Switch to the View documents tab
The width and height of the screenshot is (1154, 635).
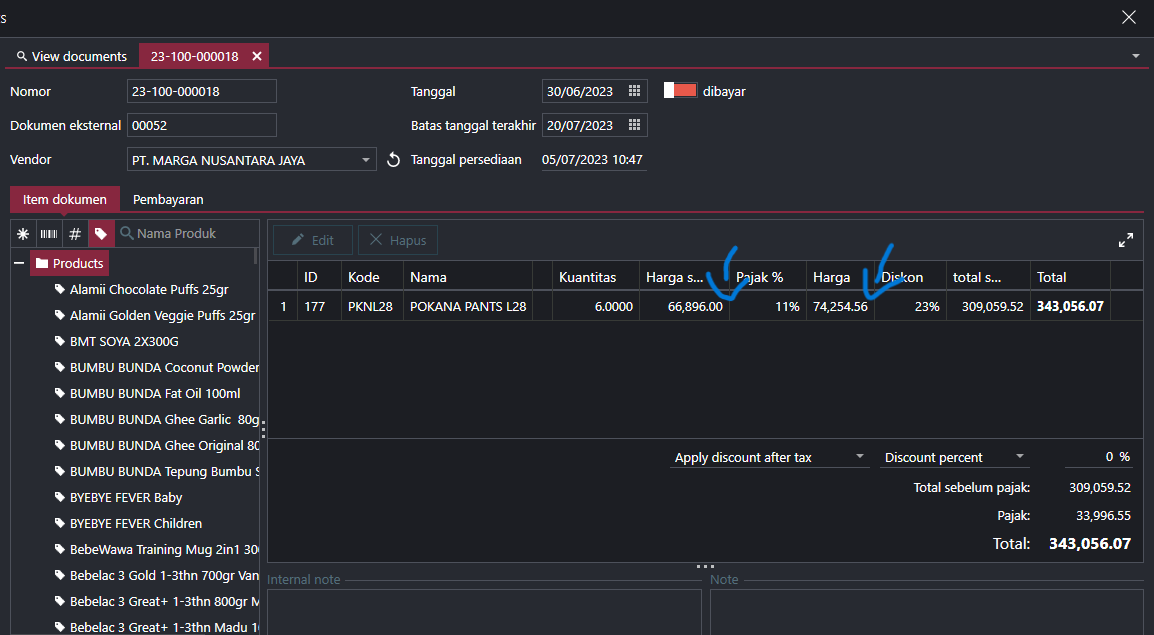click(x=71, y=56)
